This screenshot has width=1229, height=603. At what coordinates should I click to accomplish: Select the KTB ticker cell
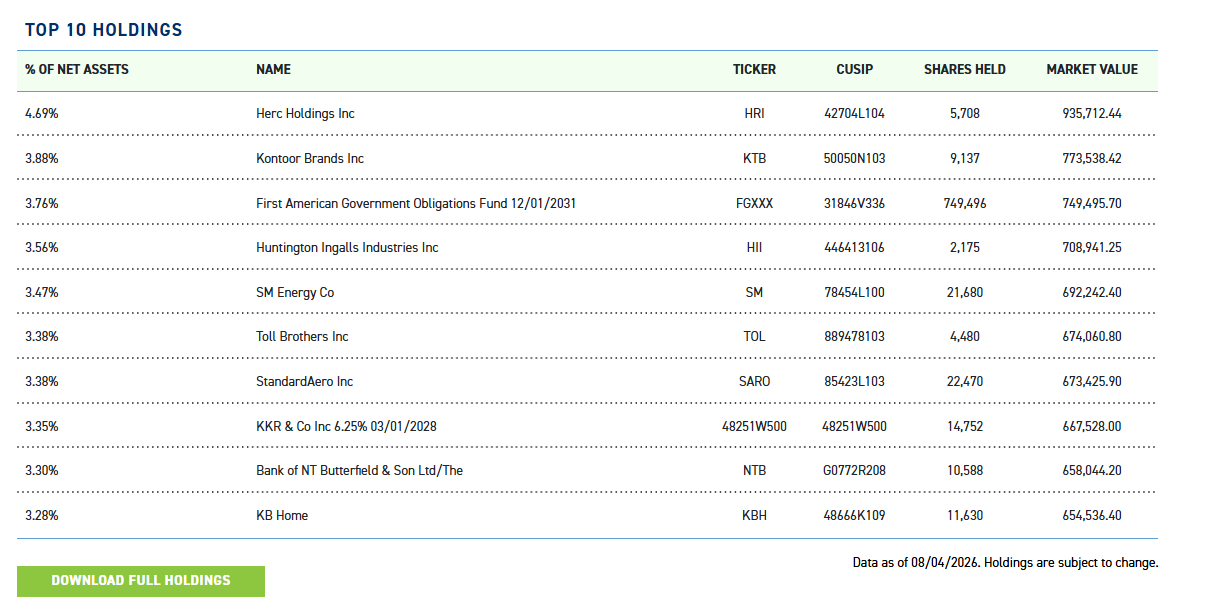coord(754,159)
